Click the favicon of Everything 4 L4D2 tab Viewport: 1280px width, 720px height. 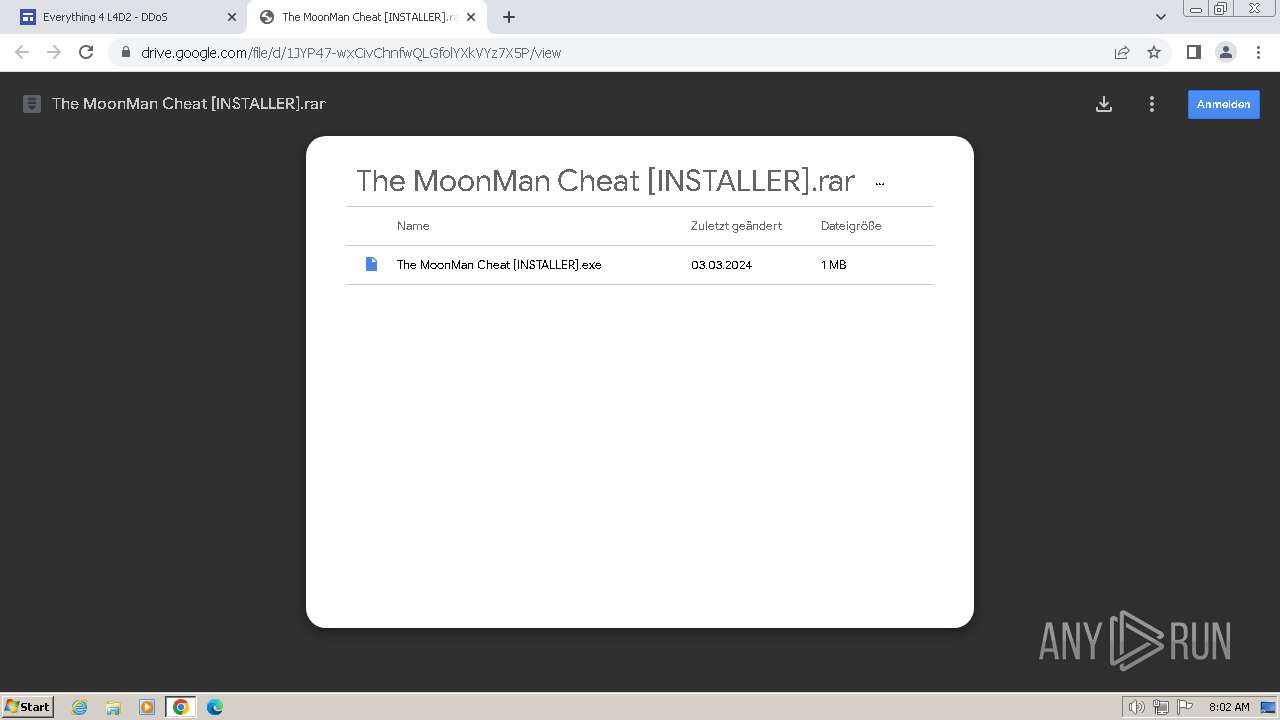(x=28, y=17)
